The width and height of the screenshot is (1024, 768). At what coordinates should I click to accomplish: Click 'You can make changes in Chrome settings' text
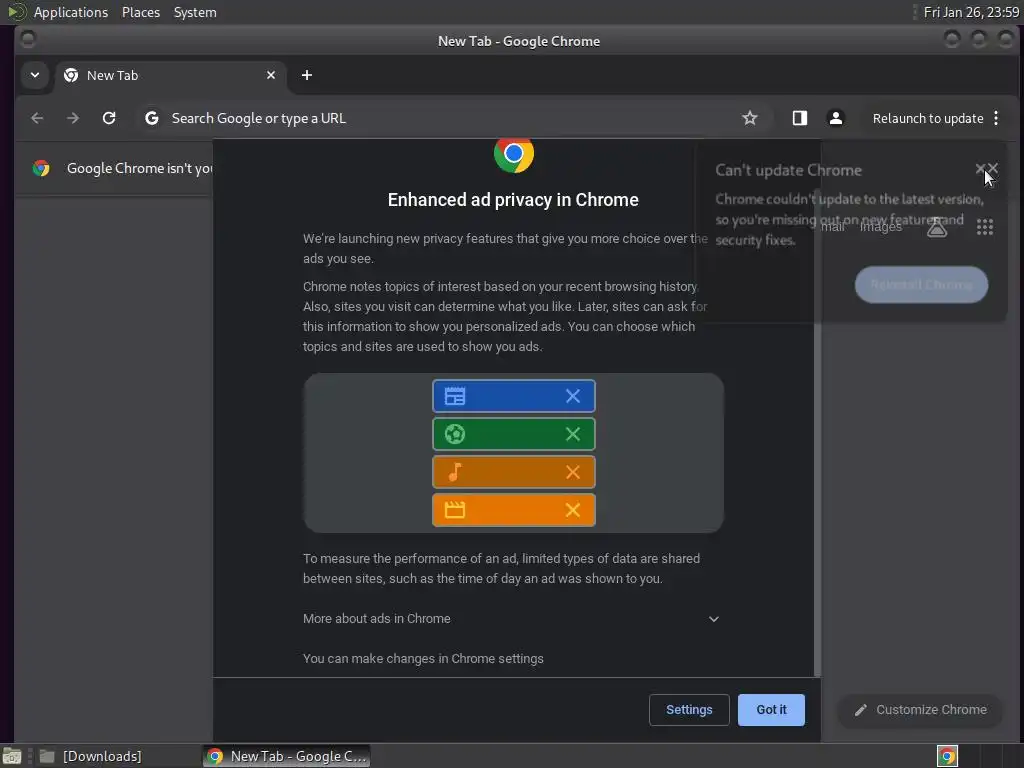[423, 658]
